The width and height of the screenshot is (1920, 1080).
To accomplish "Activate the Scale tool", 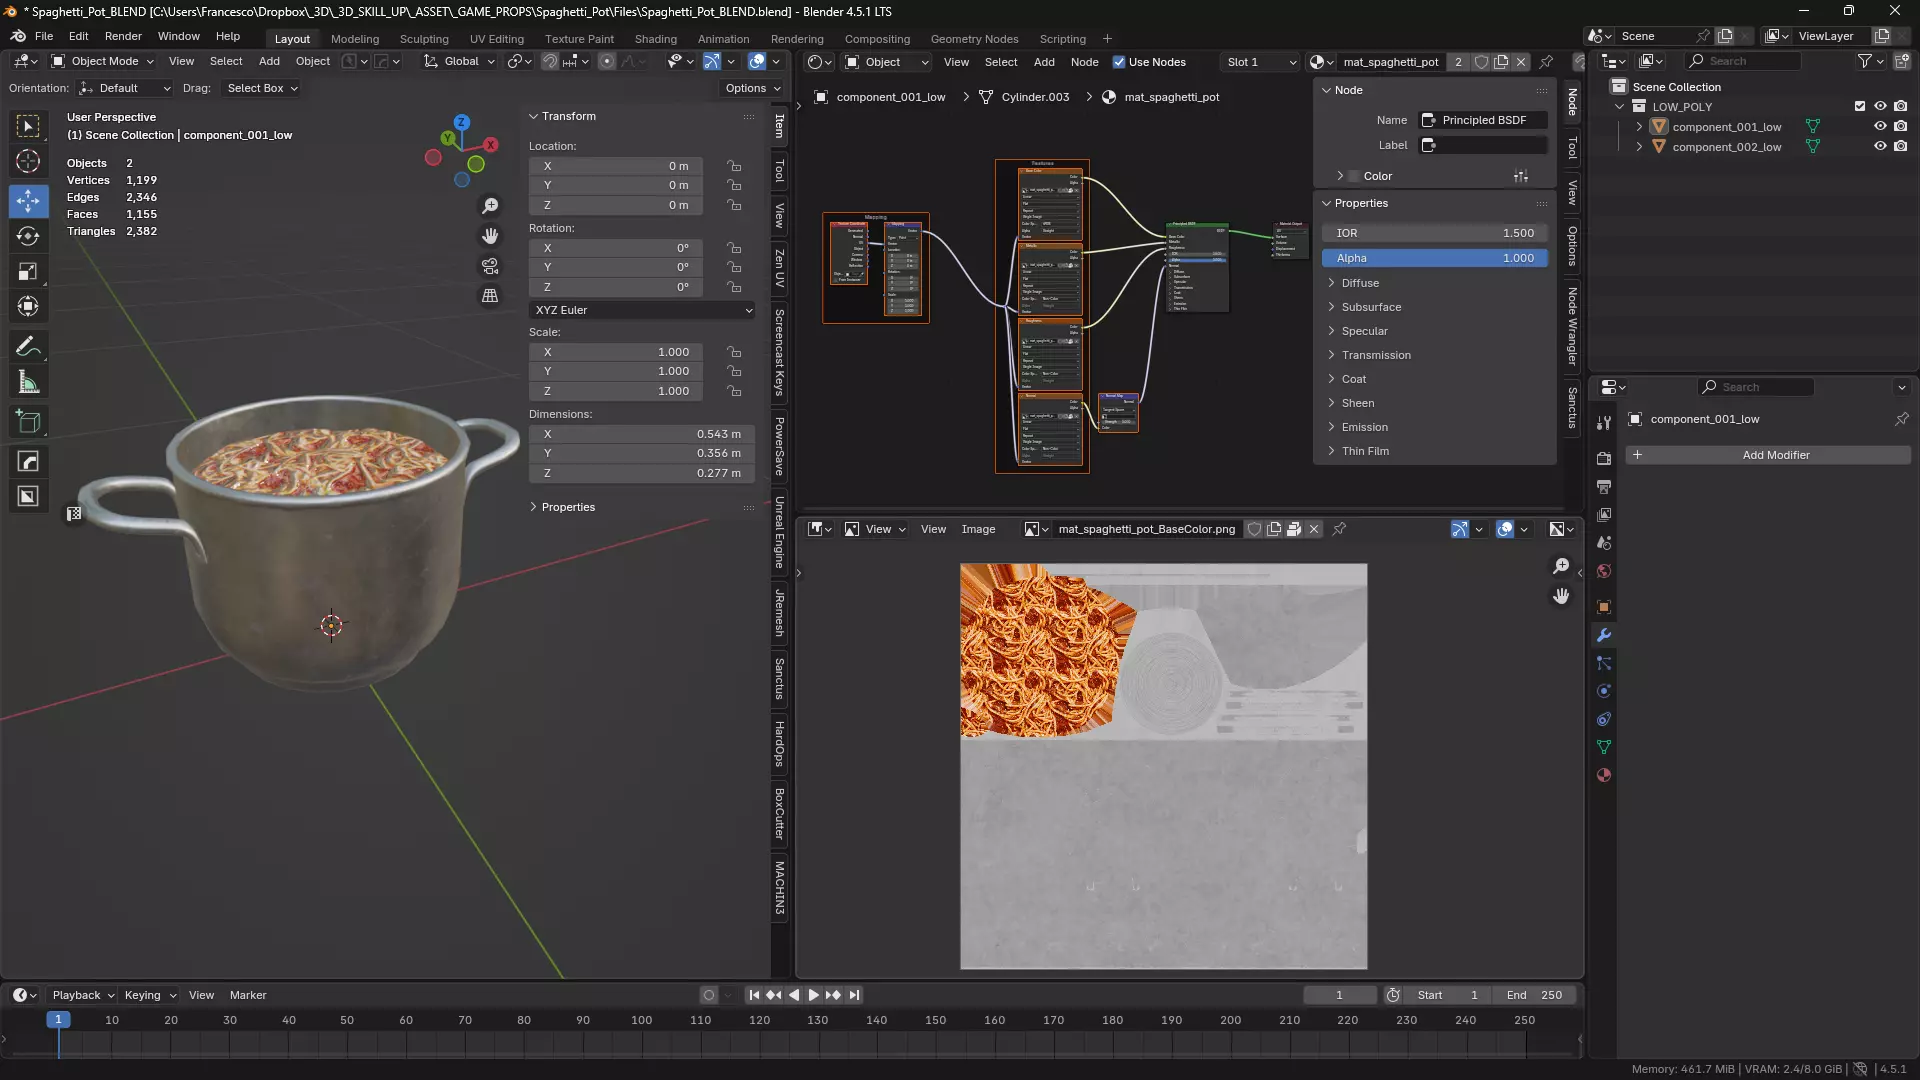I will (28, 271).
